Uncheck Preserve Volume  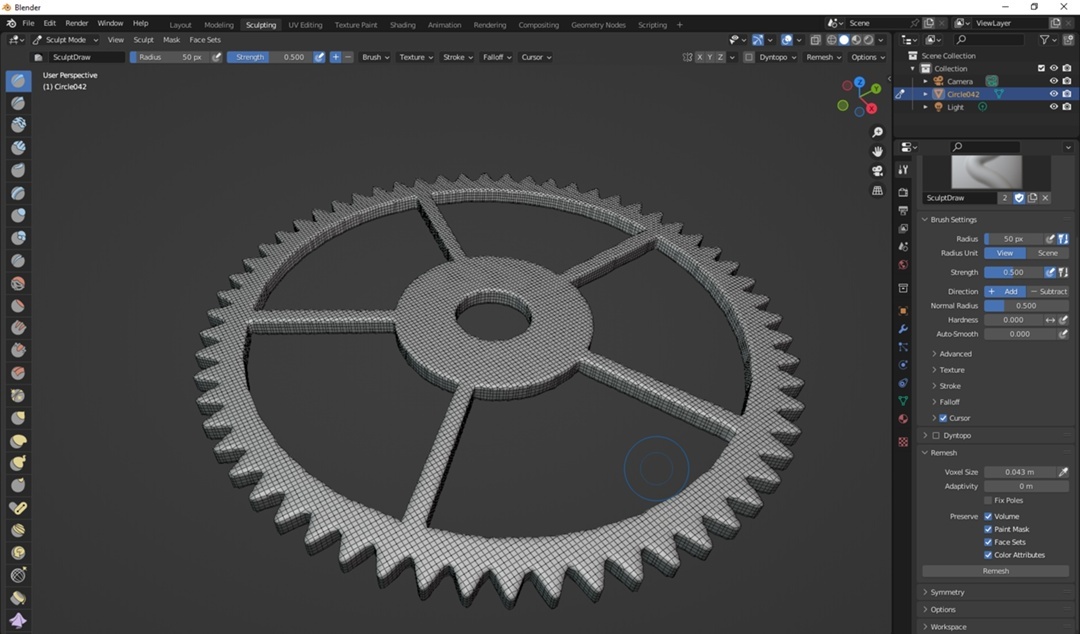tap(988, 516)
